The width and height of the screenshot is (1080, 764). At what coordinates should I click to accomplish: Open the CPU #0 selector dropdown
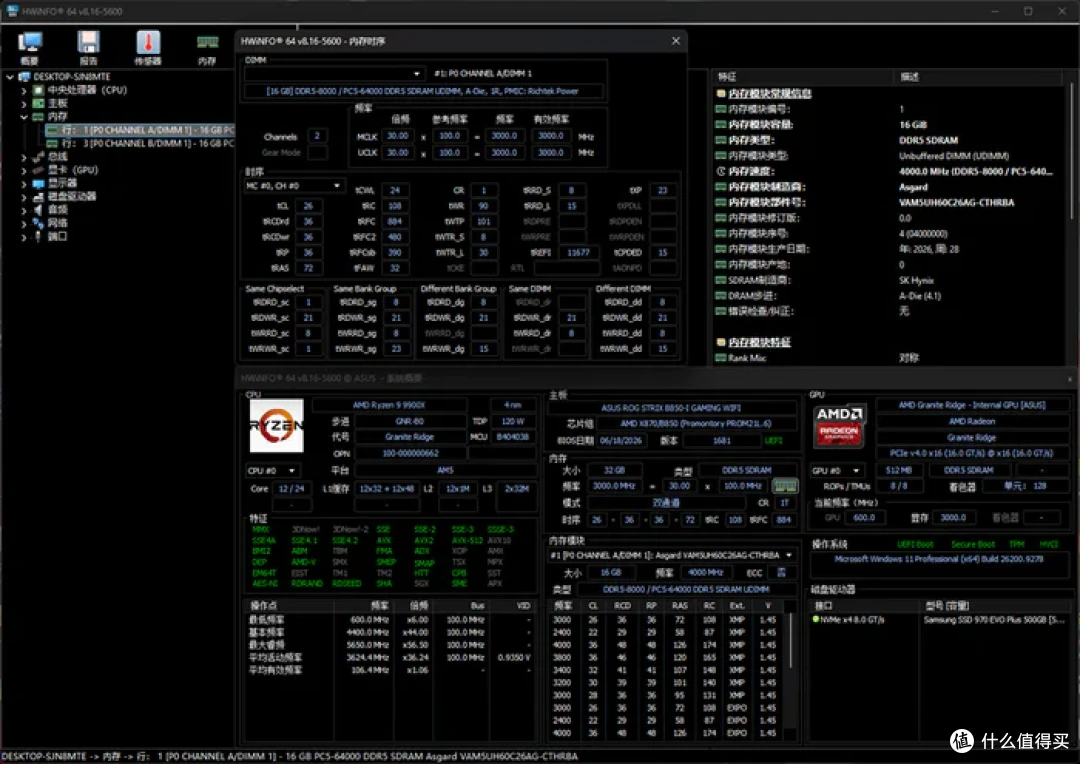(x=273, y=471)
